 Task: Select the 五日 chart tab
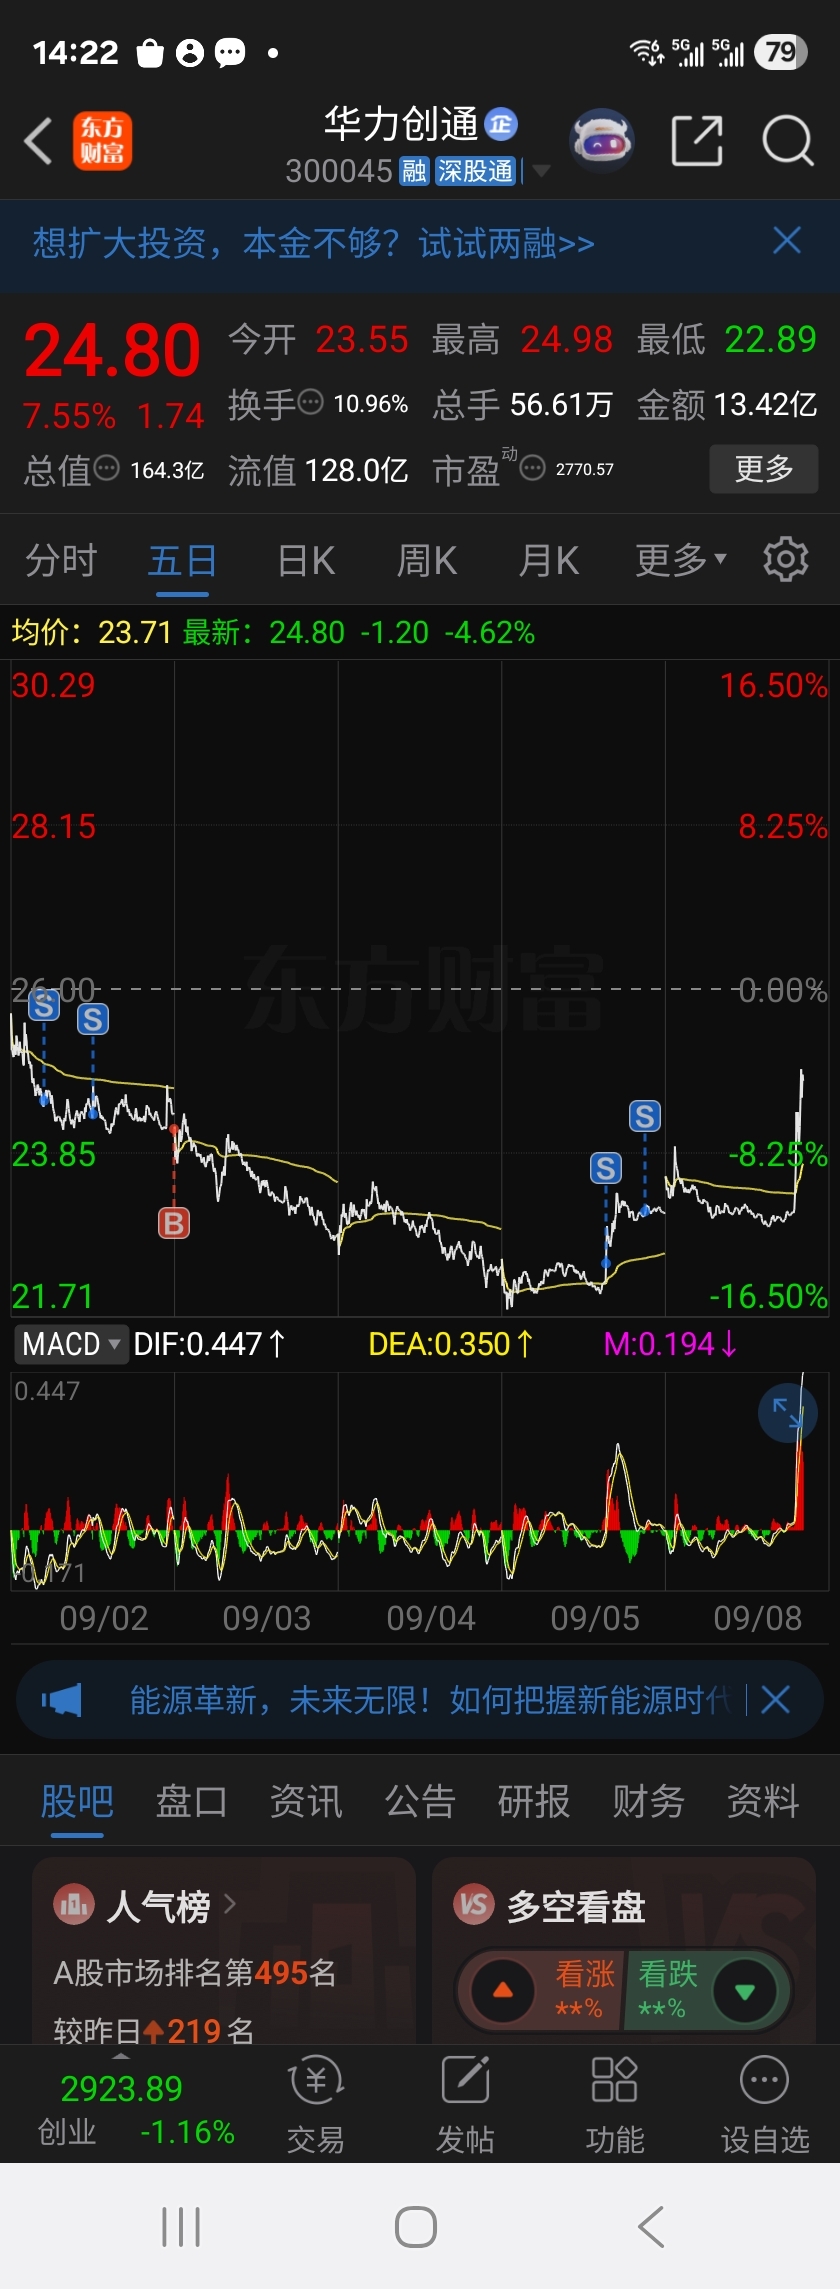(182, 561)
